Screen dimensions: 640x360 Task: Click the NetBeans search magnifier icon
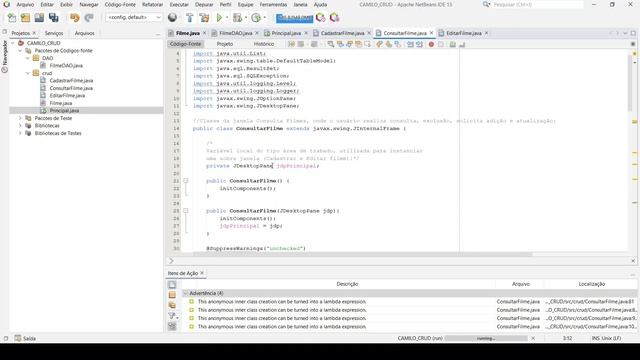click(486, 4)
